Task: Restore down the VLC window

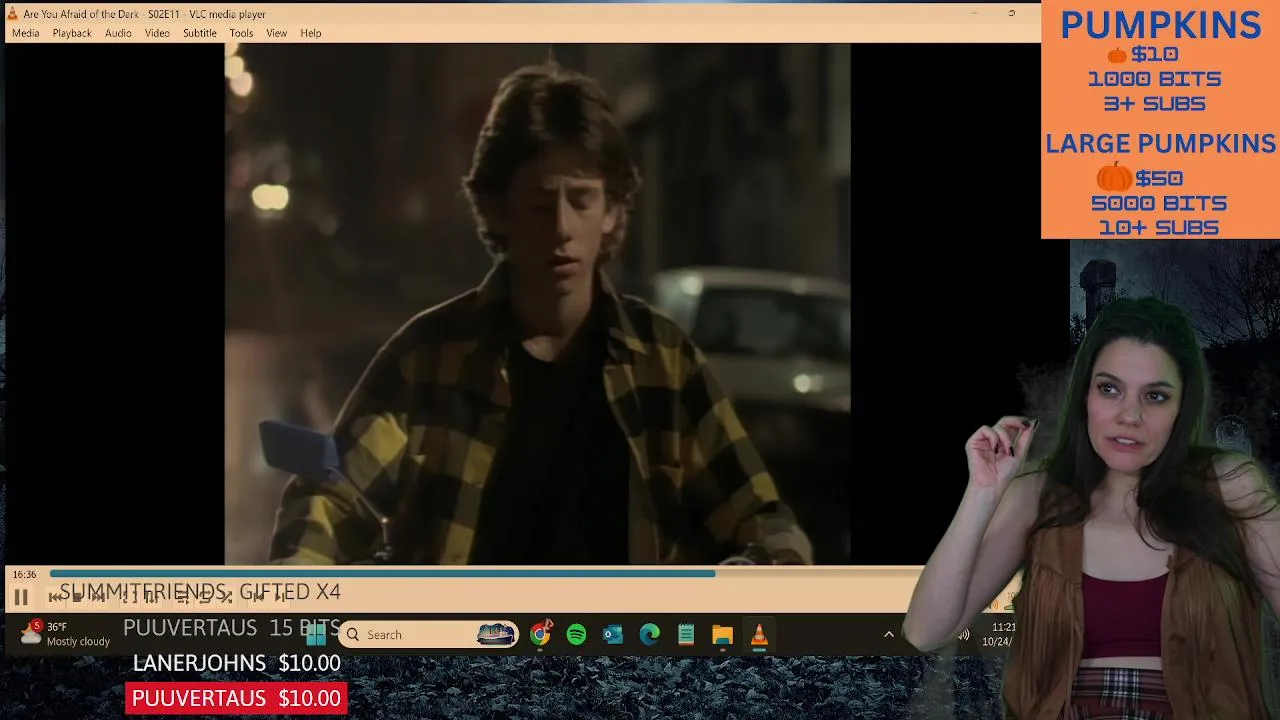Action: pos(1011,14)
